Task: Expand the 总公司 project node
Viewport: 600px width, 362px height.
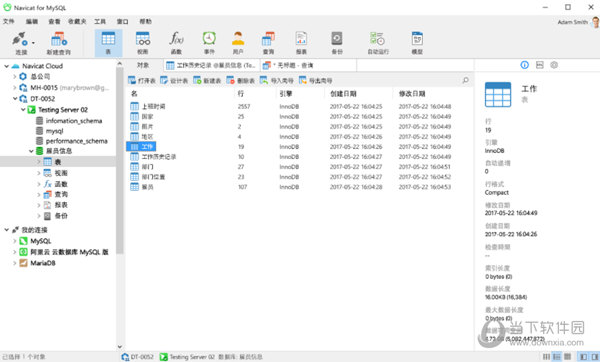Action: [15, 77]
